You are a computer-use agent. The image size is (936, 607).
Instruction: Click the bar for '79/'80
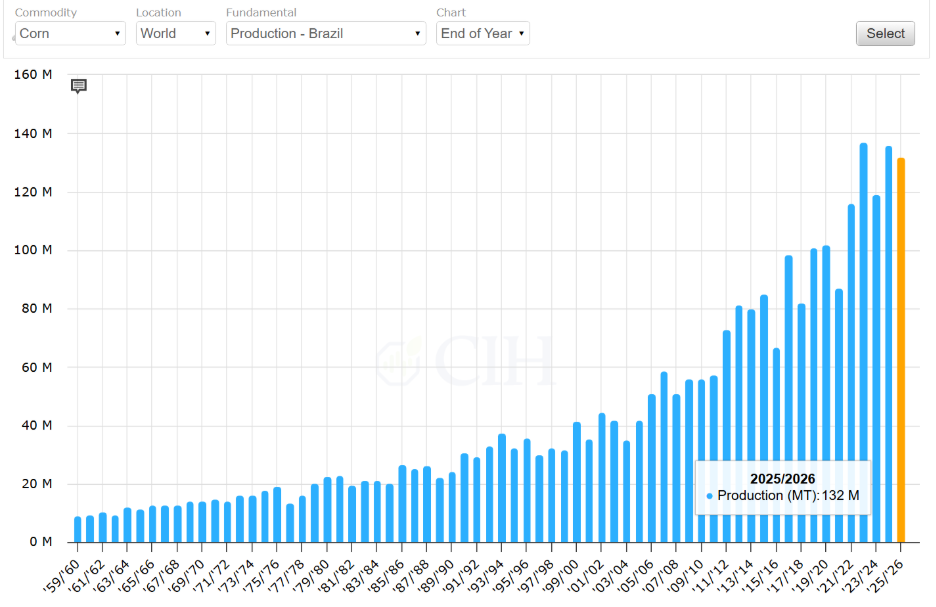(327, 510)
